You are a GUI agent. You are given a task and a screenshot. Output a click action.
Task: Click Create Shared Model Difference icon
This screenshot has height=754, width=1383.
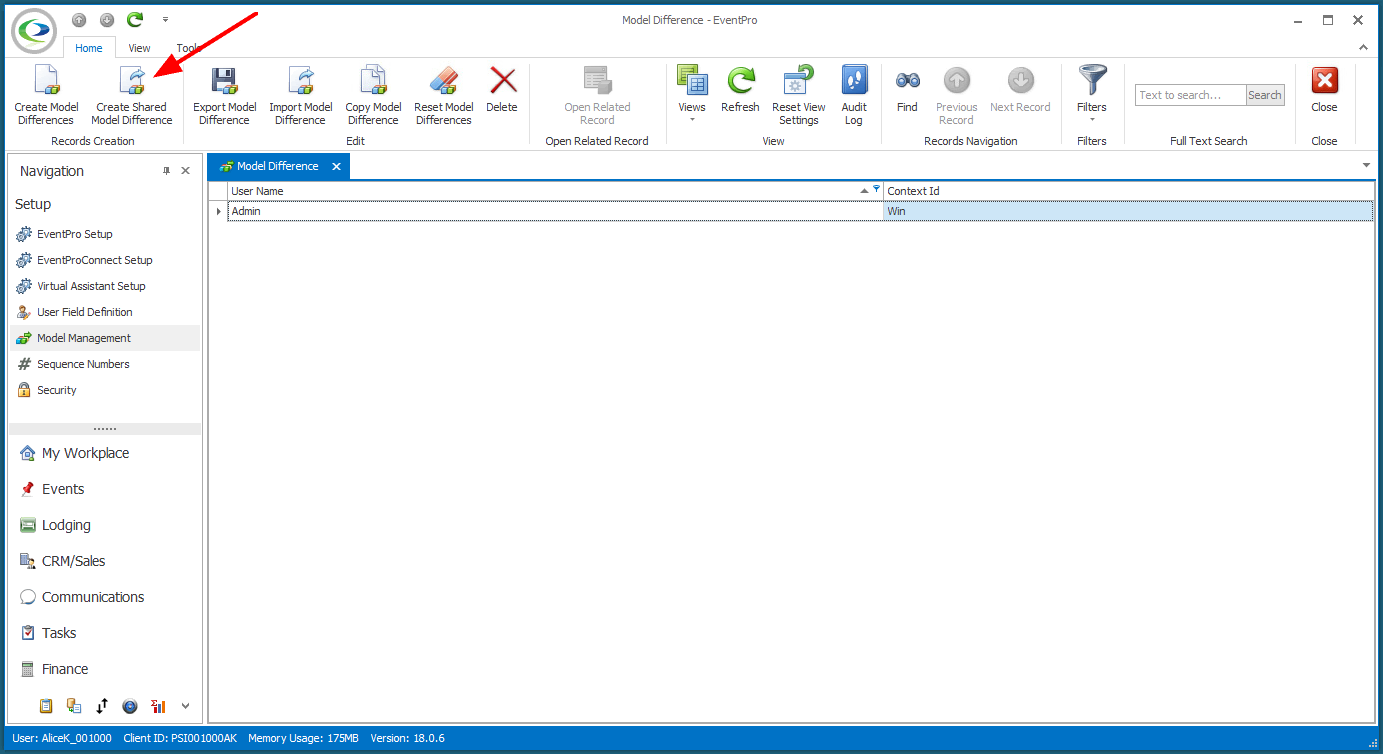tap(132, 81)
